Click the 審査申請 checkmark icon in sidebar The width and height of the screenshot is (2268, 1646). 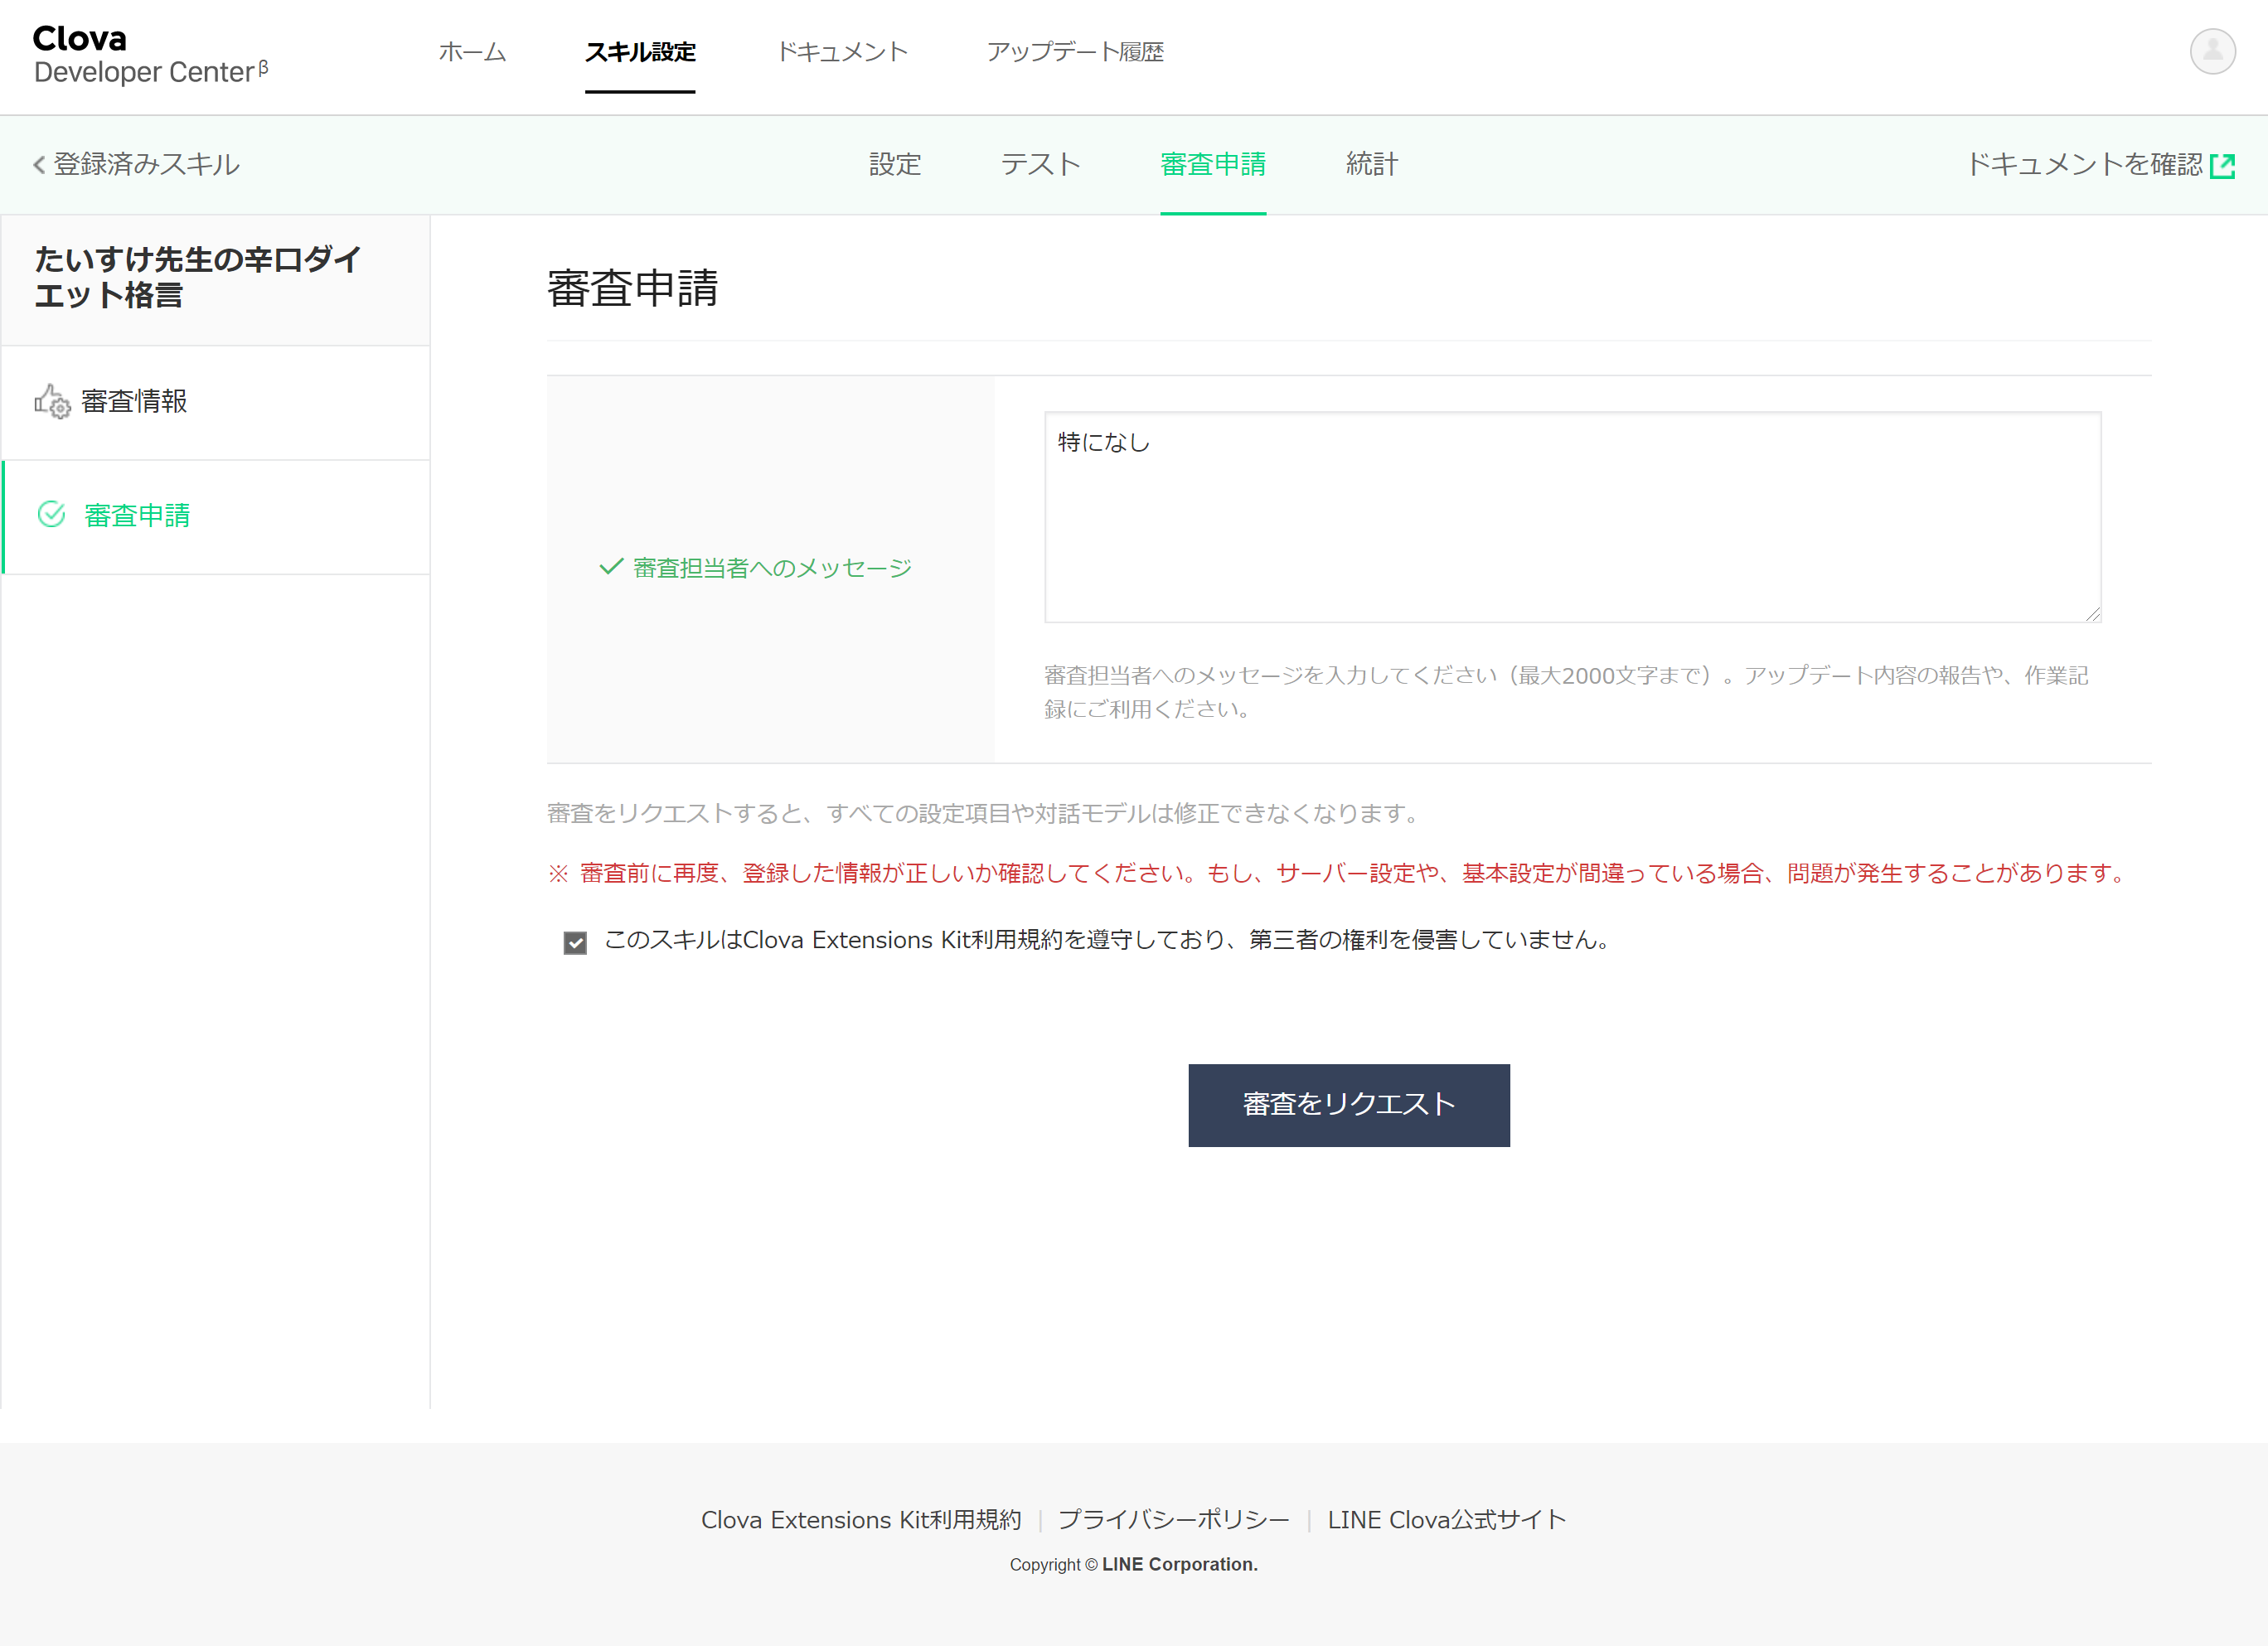click(x=50, y=515)
